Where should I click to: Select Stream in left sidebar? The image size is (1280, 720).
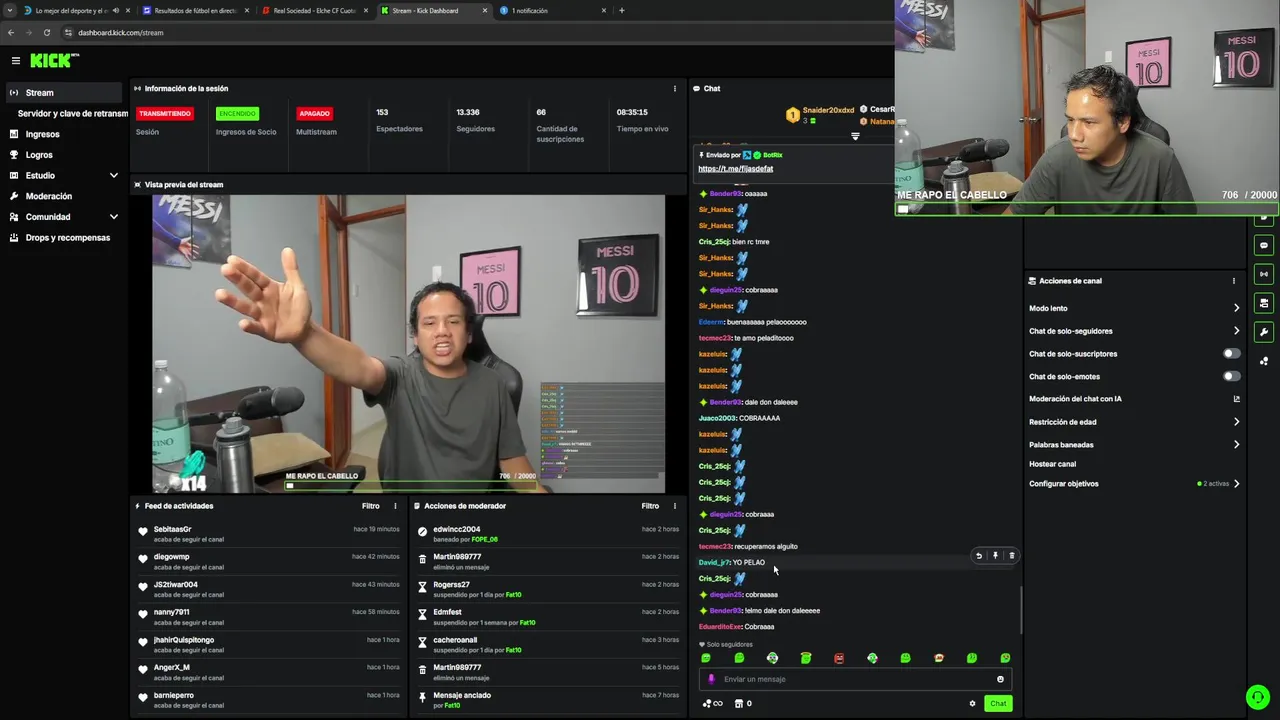[64, 93]
